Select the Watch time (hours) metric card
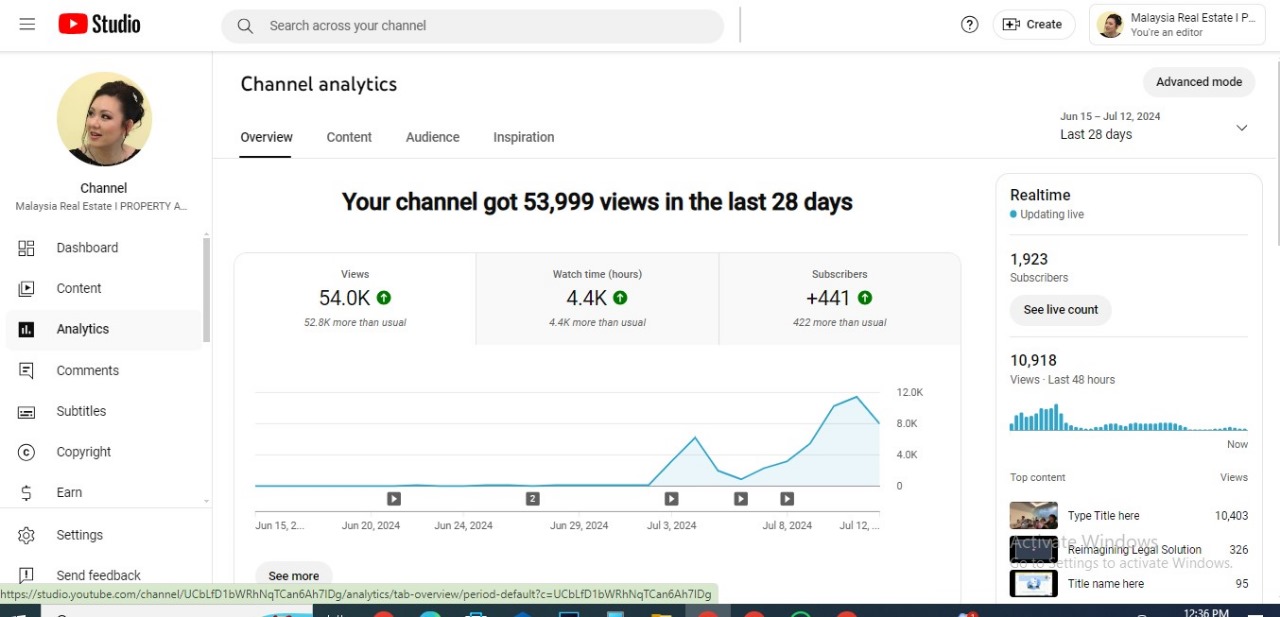1280x617 pixels. (597, 298)
